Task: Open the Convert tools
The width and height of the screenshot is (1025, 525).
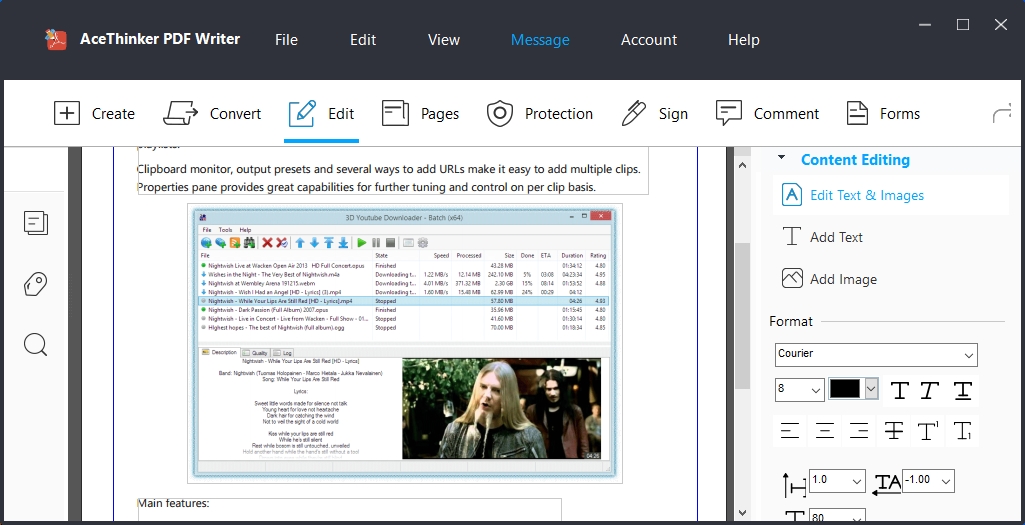Action: (x=212, y=114)
